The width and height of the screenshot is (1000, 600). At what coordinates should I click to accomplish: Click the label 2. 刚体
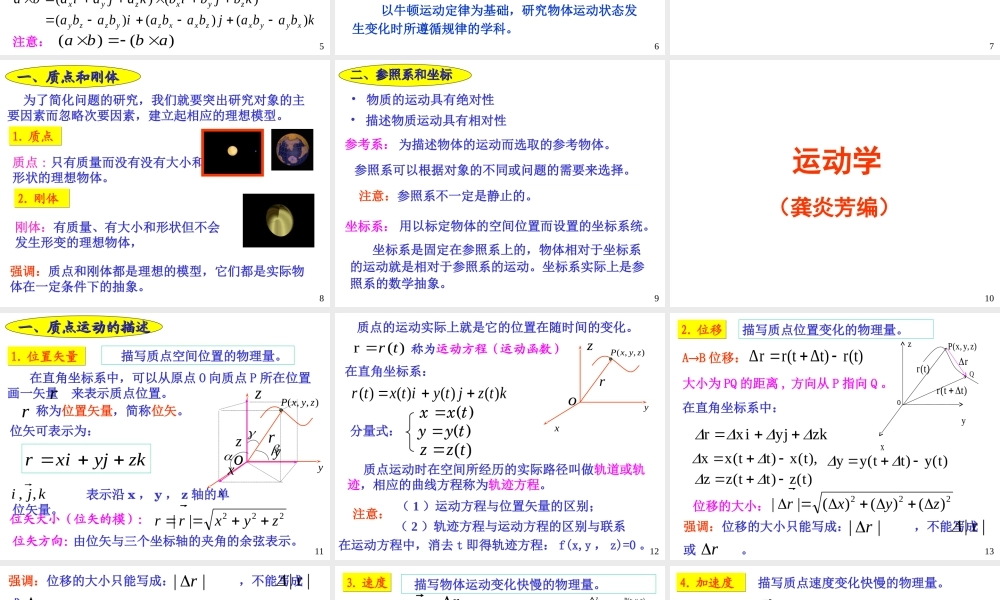pyautogui.click(x=41, y=198)
